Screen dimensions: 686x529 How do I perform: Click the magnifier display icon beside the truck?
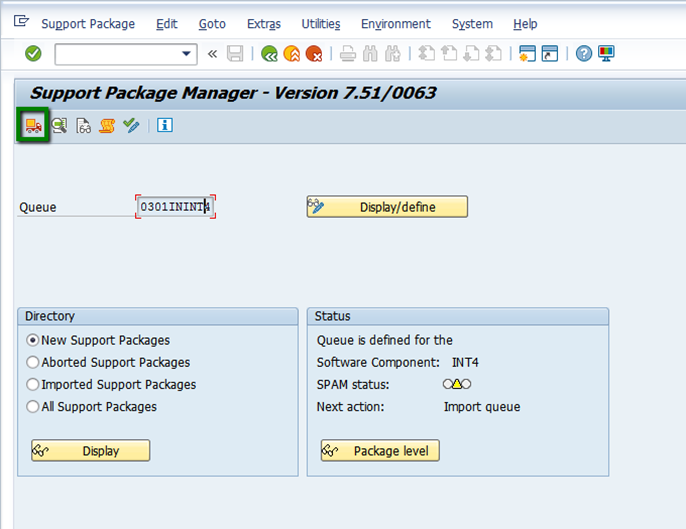click(x=59, y=126)
